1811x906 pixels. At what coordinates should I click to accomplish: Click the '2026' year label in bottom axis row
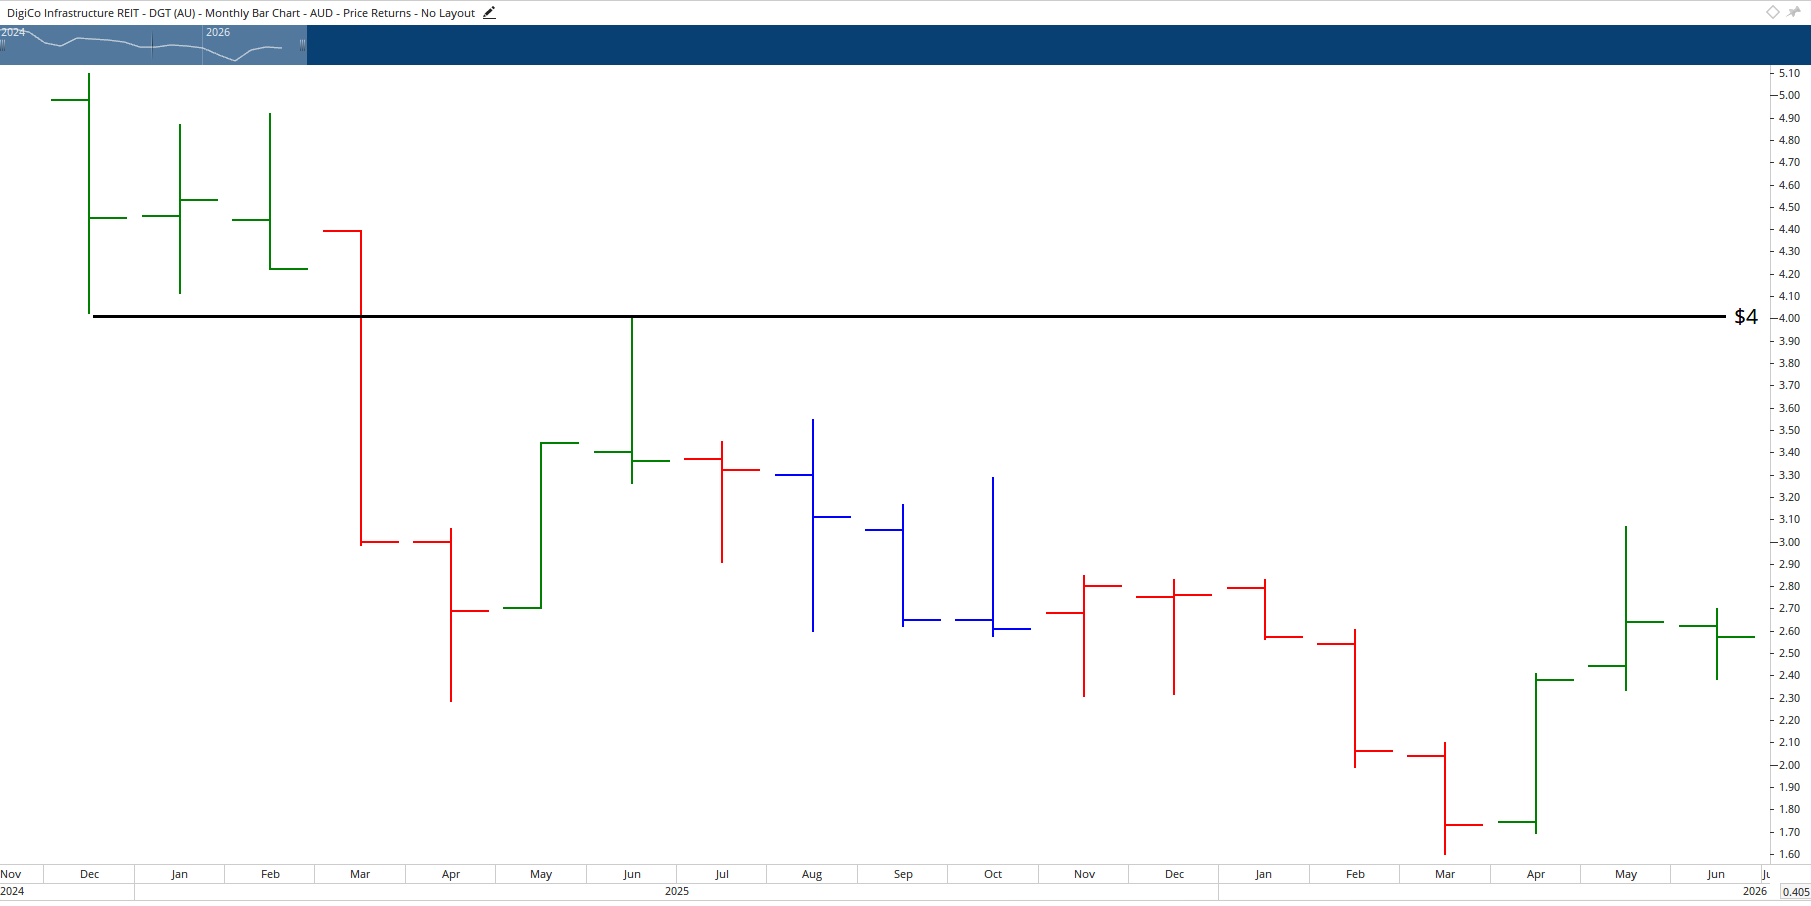coord(1755,891)
